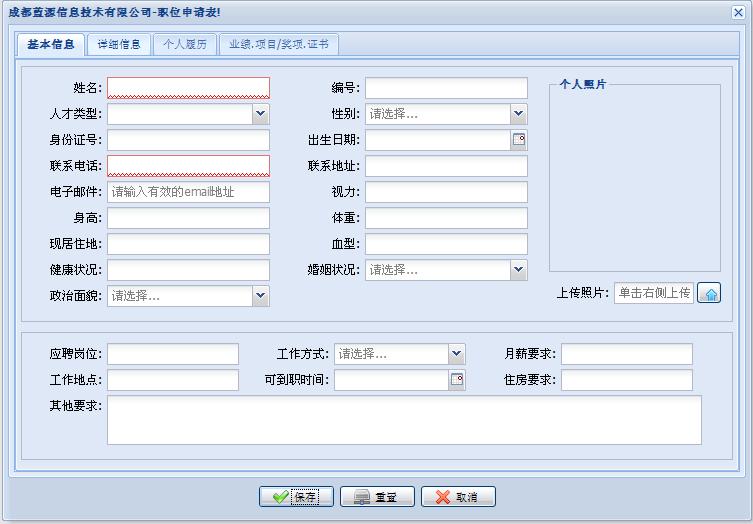Screen dimensions: 753x524
Task: Focus the 编号 input field
Action: tap(446, 88)
